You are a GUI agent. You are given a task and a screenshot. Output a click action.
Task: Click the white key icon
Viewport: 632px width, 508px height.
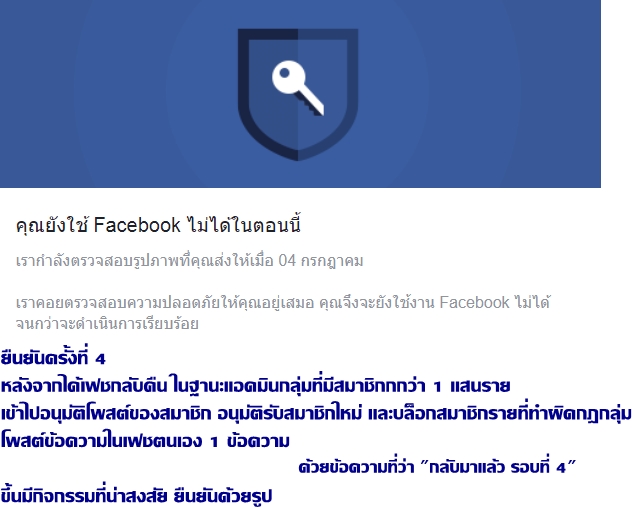(297, 87)
